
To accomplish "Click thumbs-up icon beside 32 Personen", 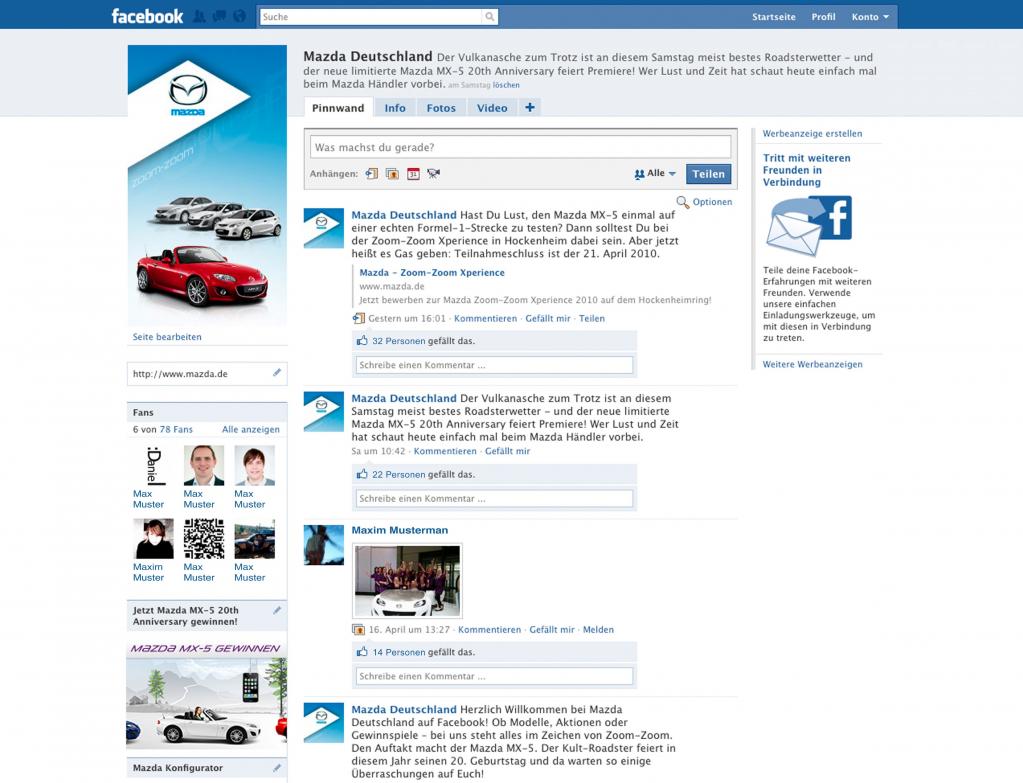I will point(362,341).
